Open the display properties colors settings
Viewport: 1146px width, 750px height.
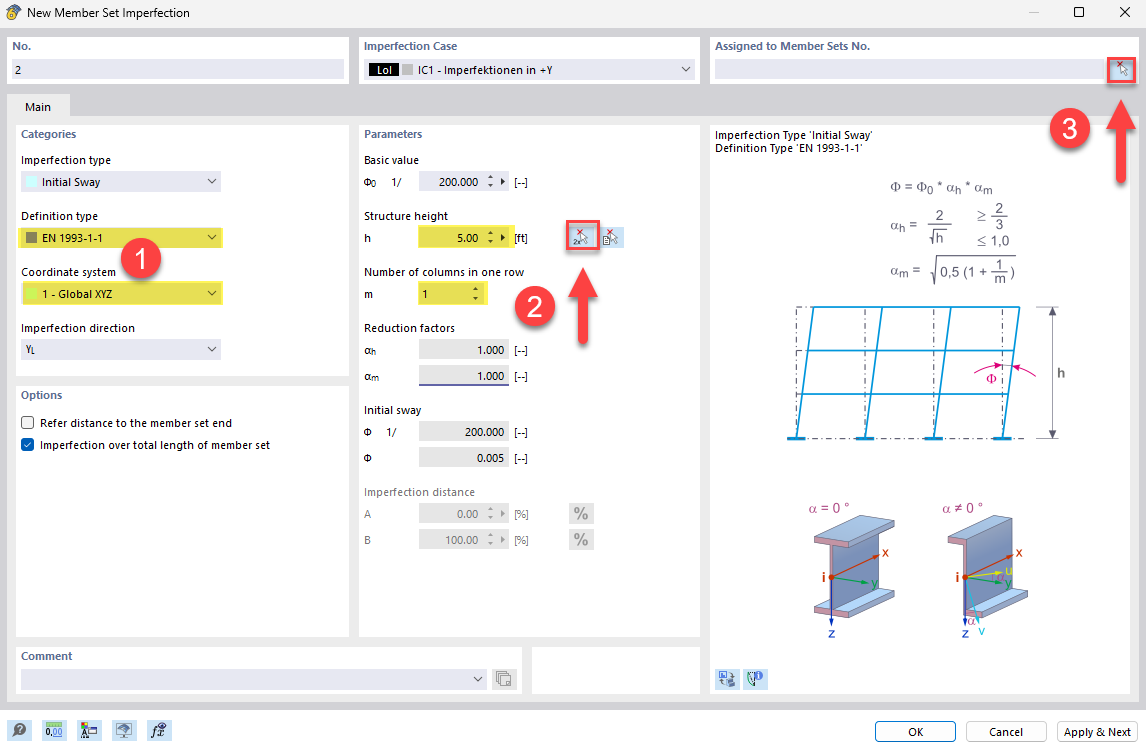click(88, 730)
